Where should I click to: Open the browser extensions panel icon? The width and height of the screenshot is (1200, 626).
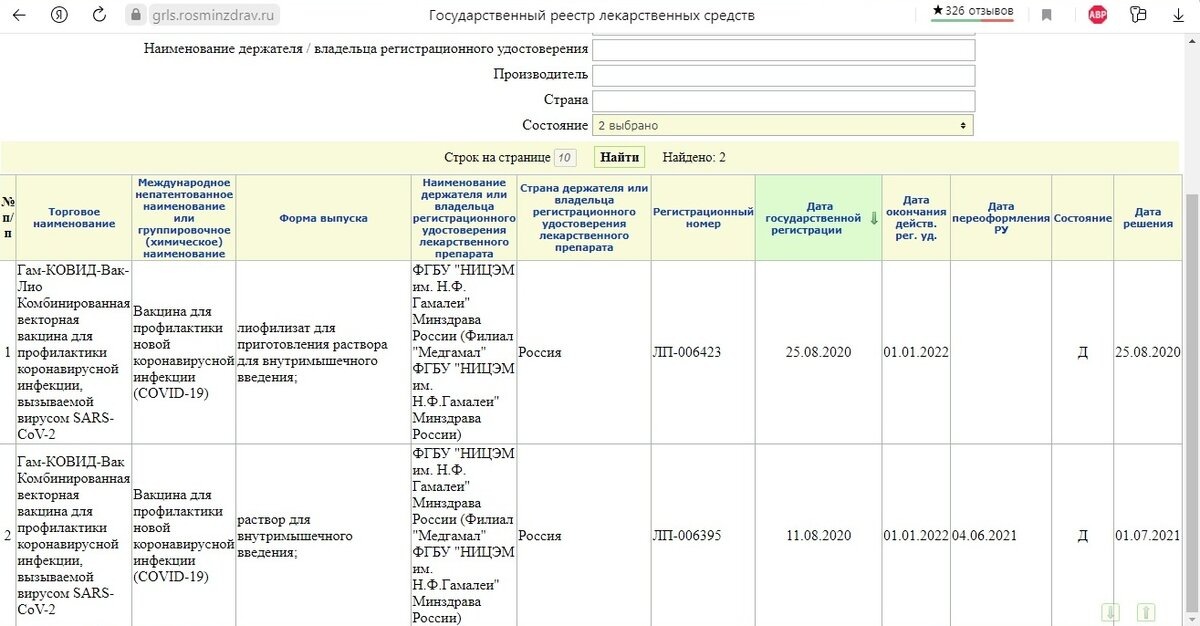(1138, 15)
